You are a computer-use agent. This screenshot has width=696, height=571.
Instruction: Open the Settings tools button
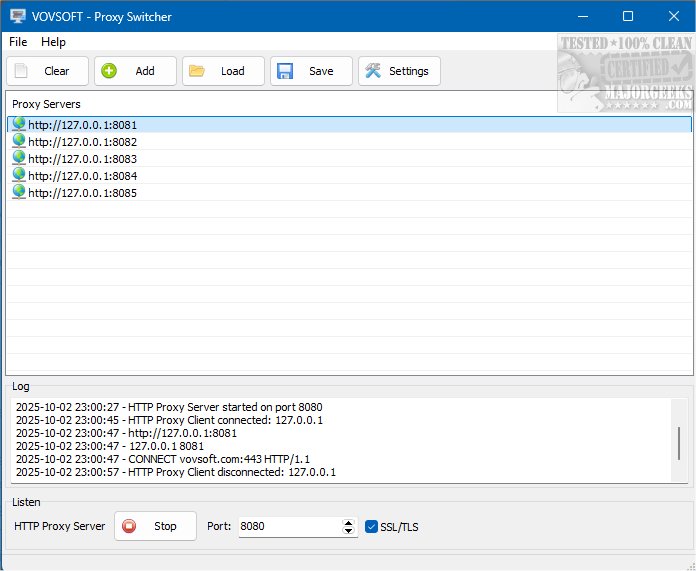[399, 71]
